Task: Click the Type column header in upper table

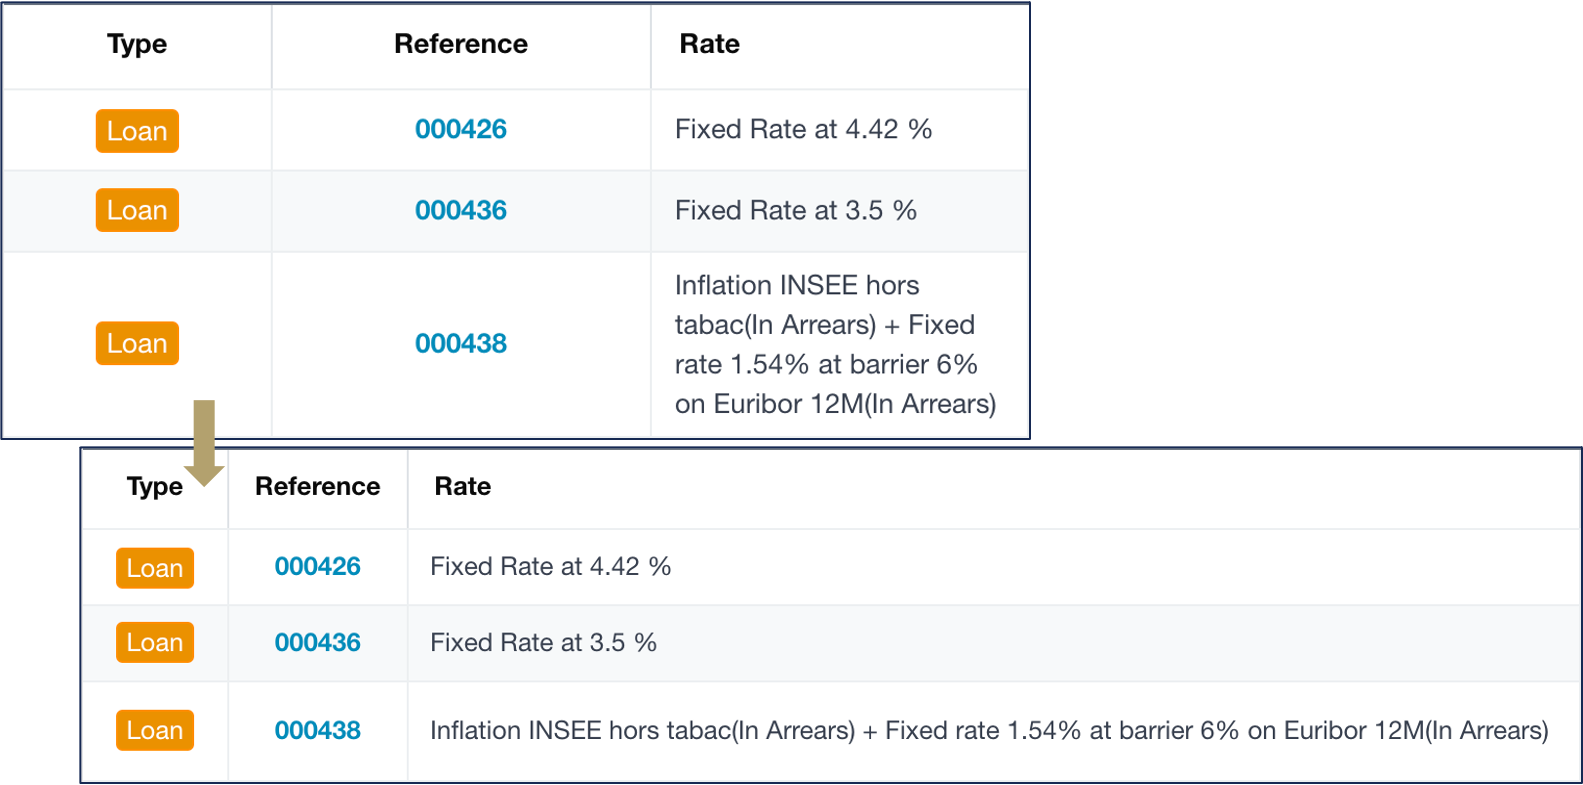Action: (137, 44)
